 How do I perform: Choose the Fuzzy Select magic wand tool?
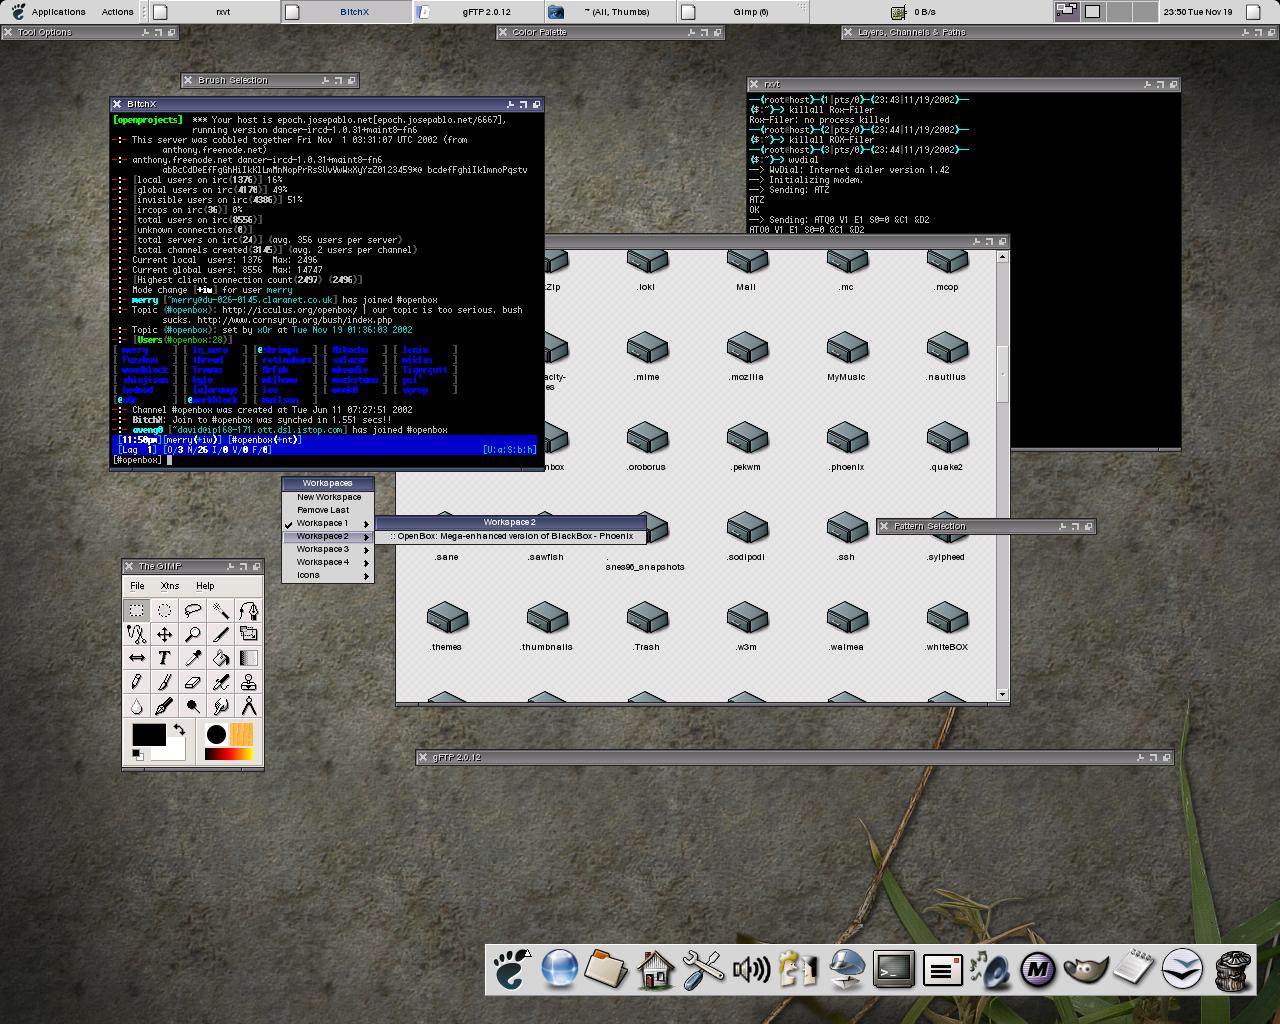(221, 610)
